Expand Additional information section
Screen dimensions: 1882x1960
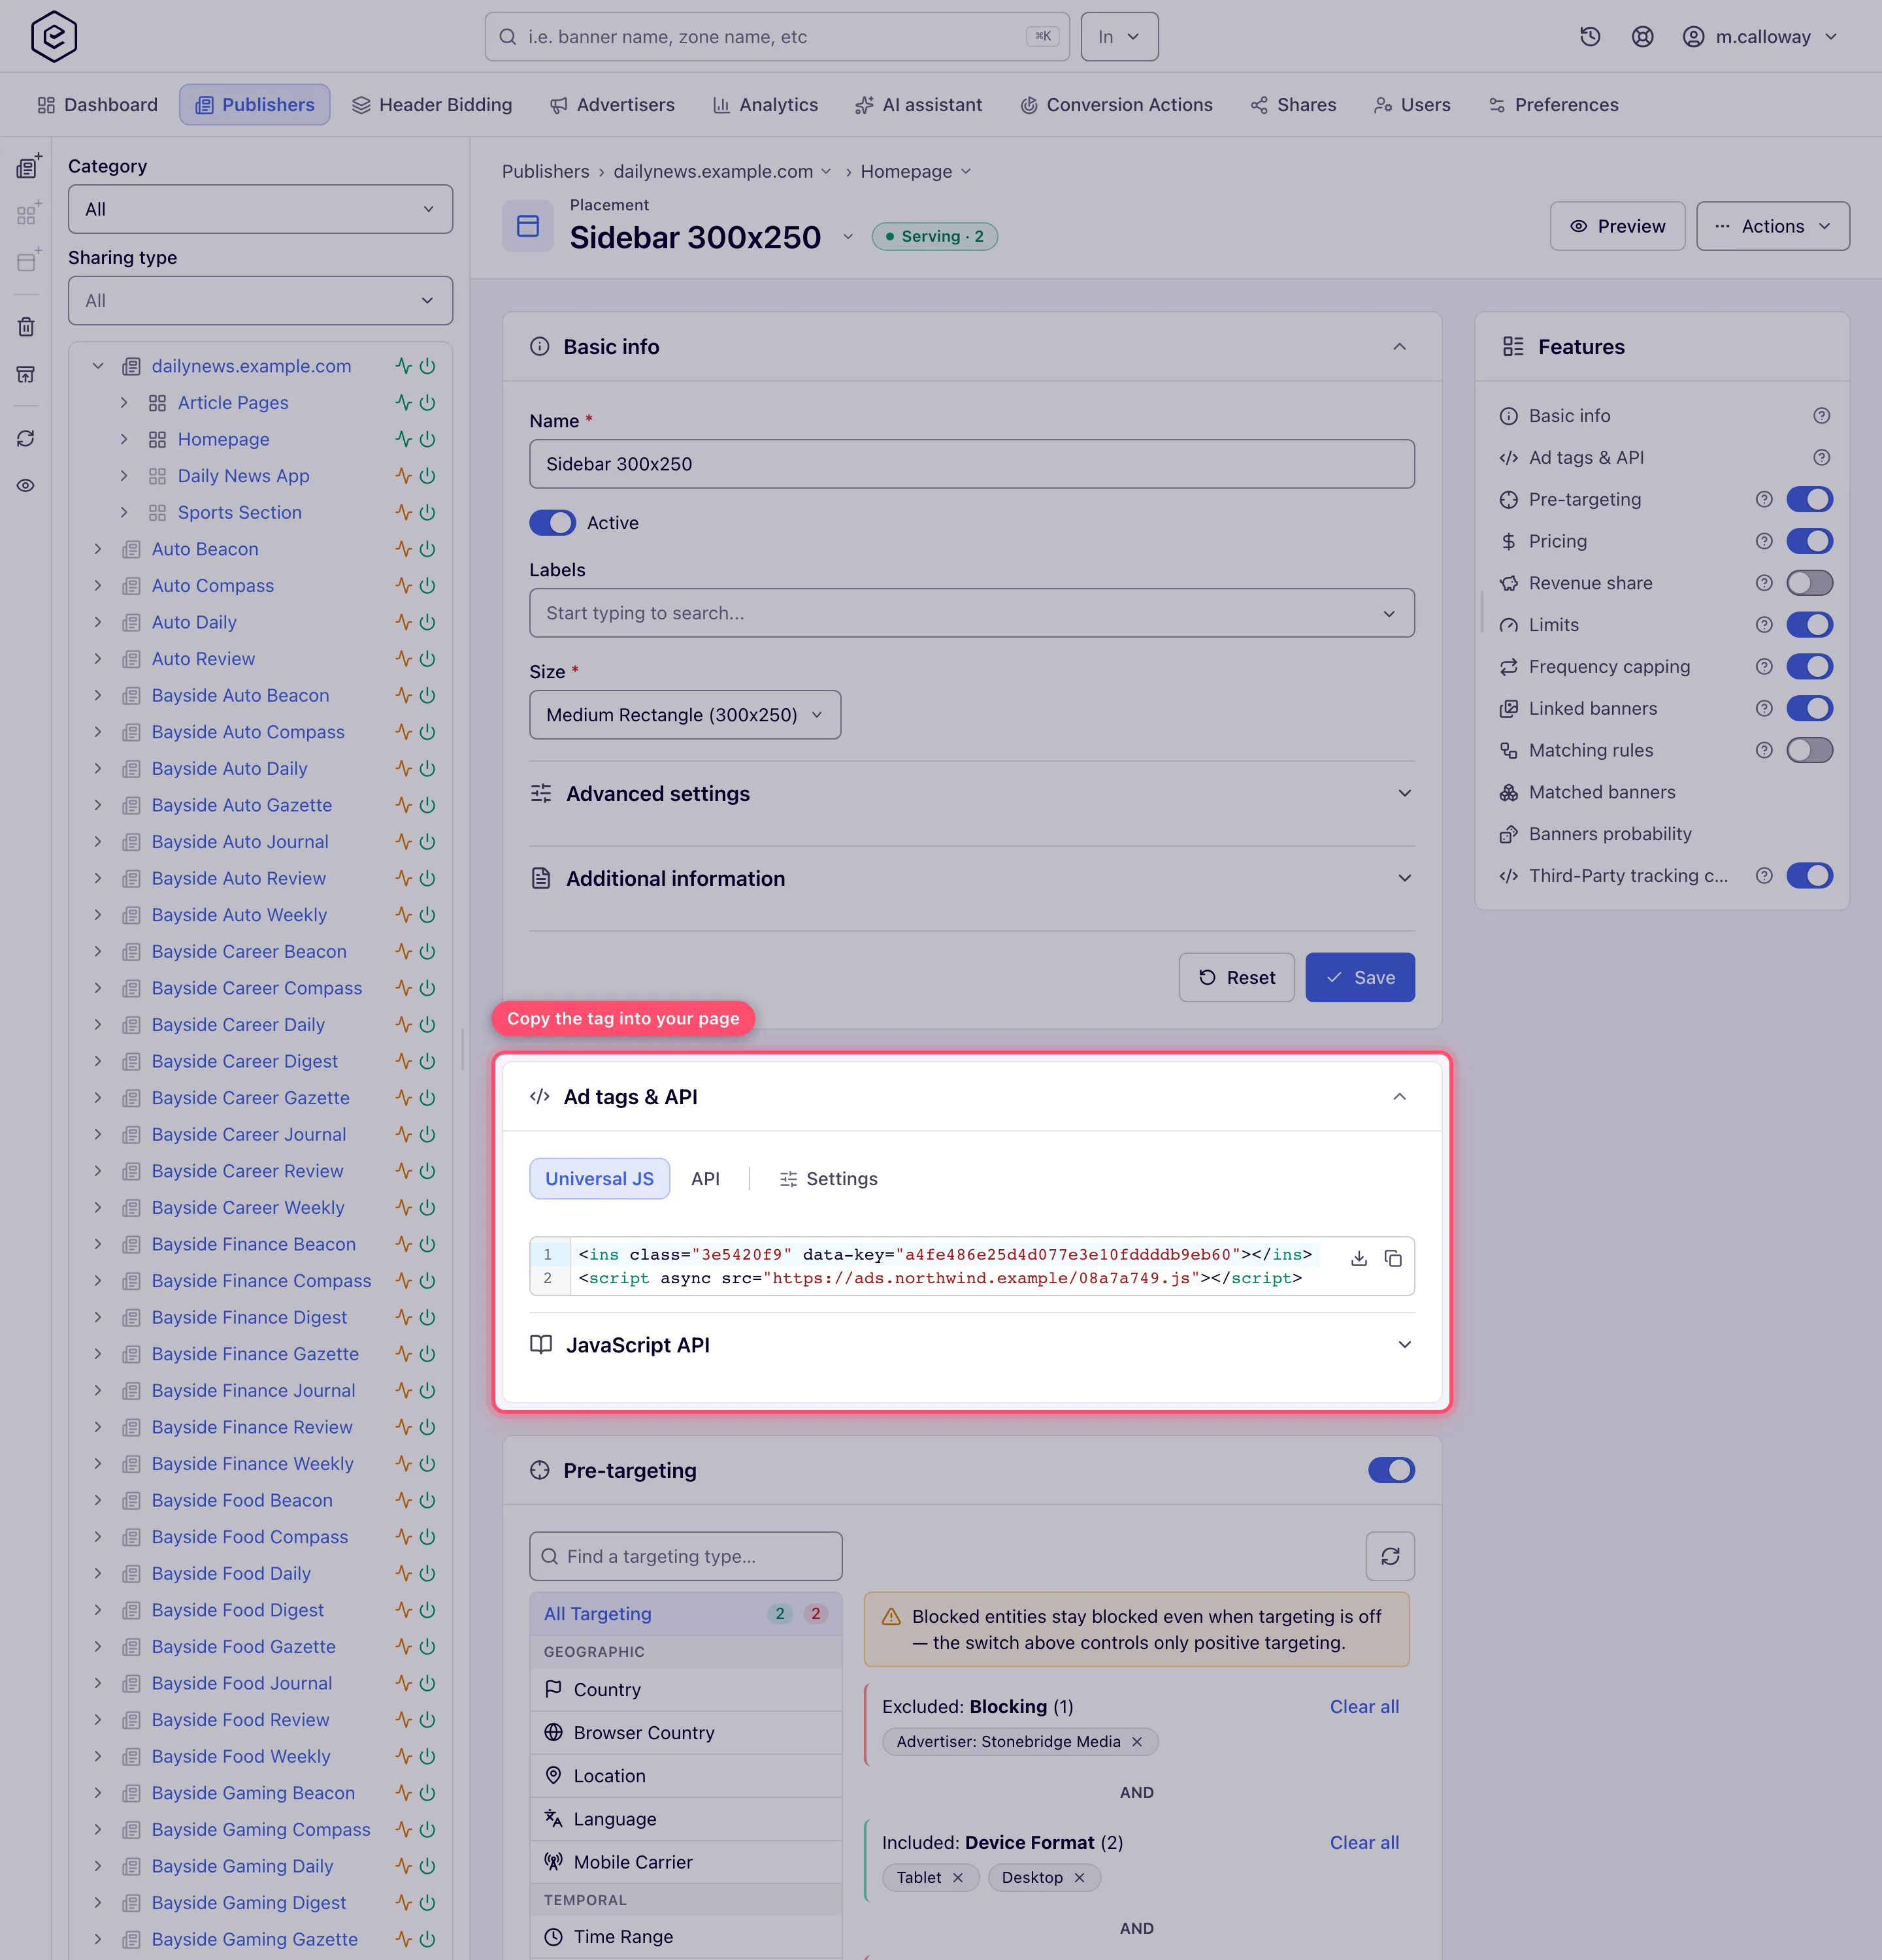[971, 879]
